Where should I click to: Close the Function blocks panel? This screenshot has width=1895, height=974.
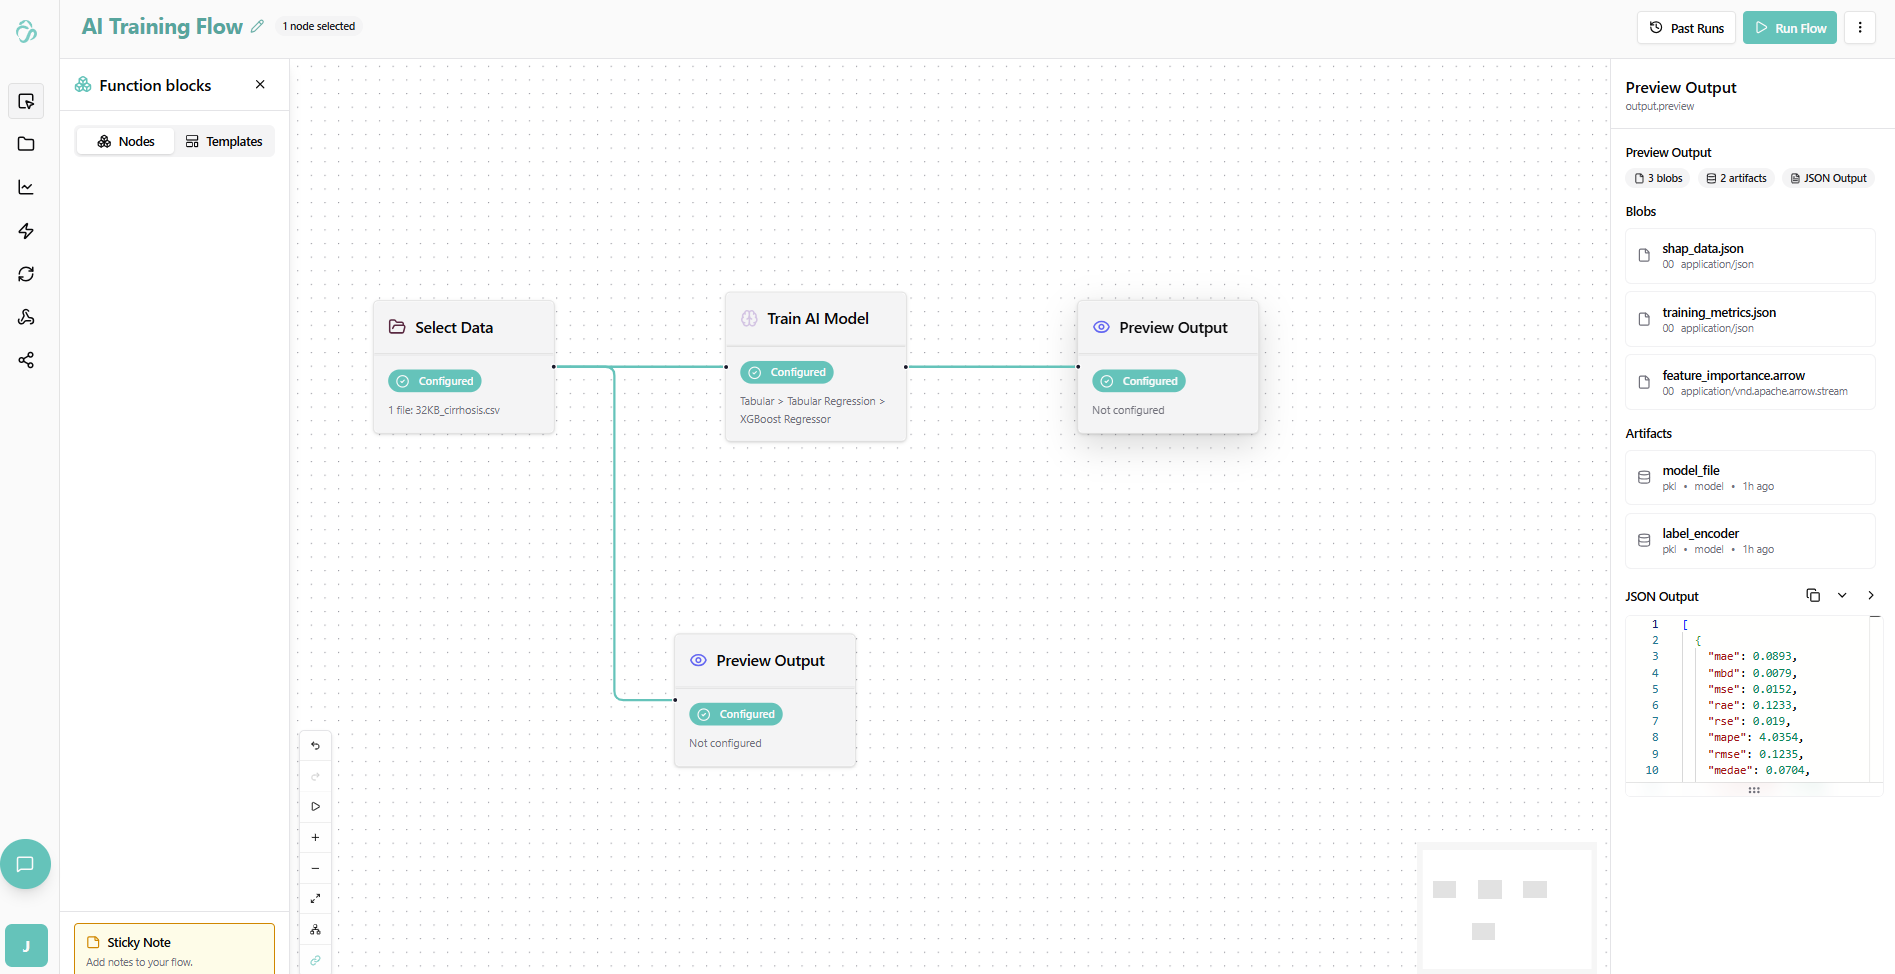click(x=260, y=85)
